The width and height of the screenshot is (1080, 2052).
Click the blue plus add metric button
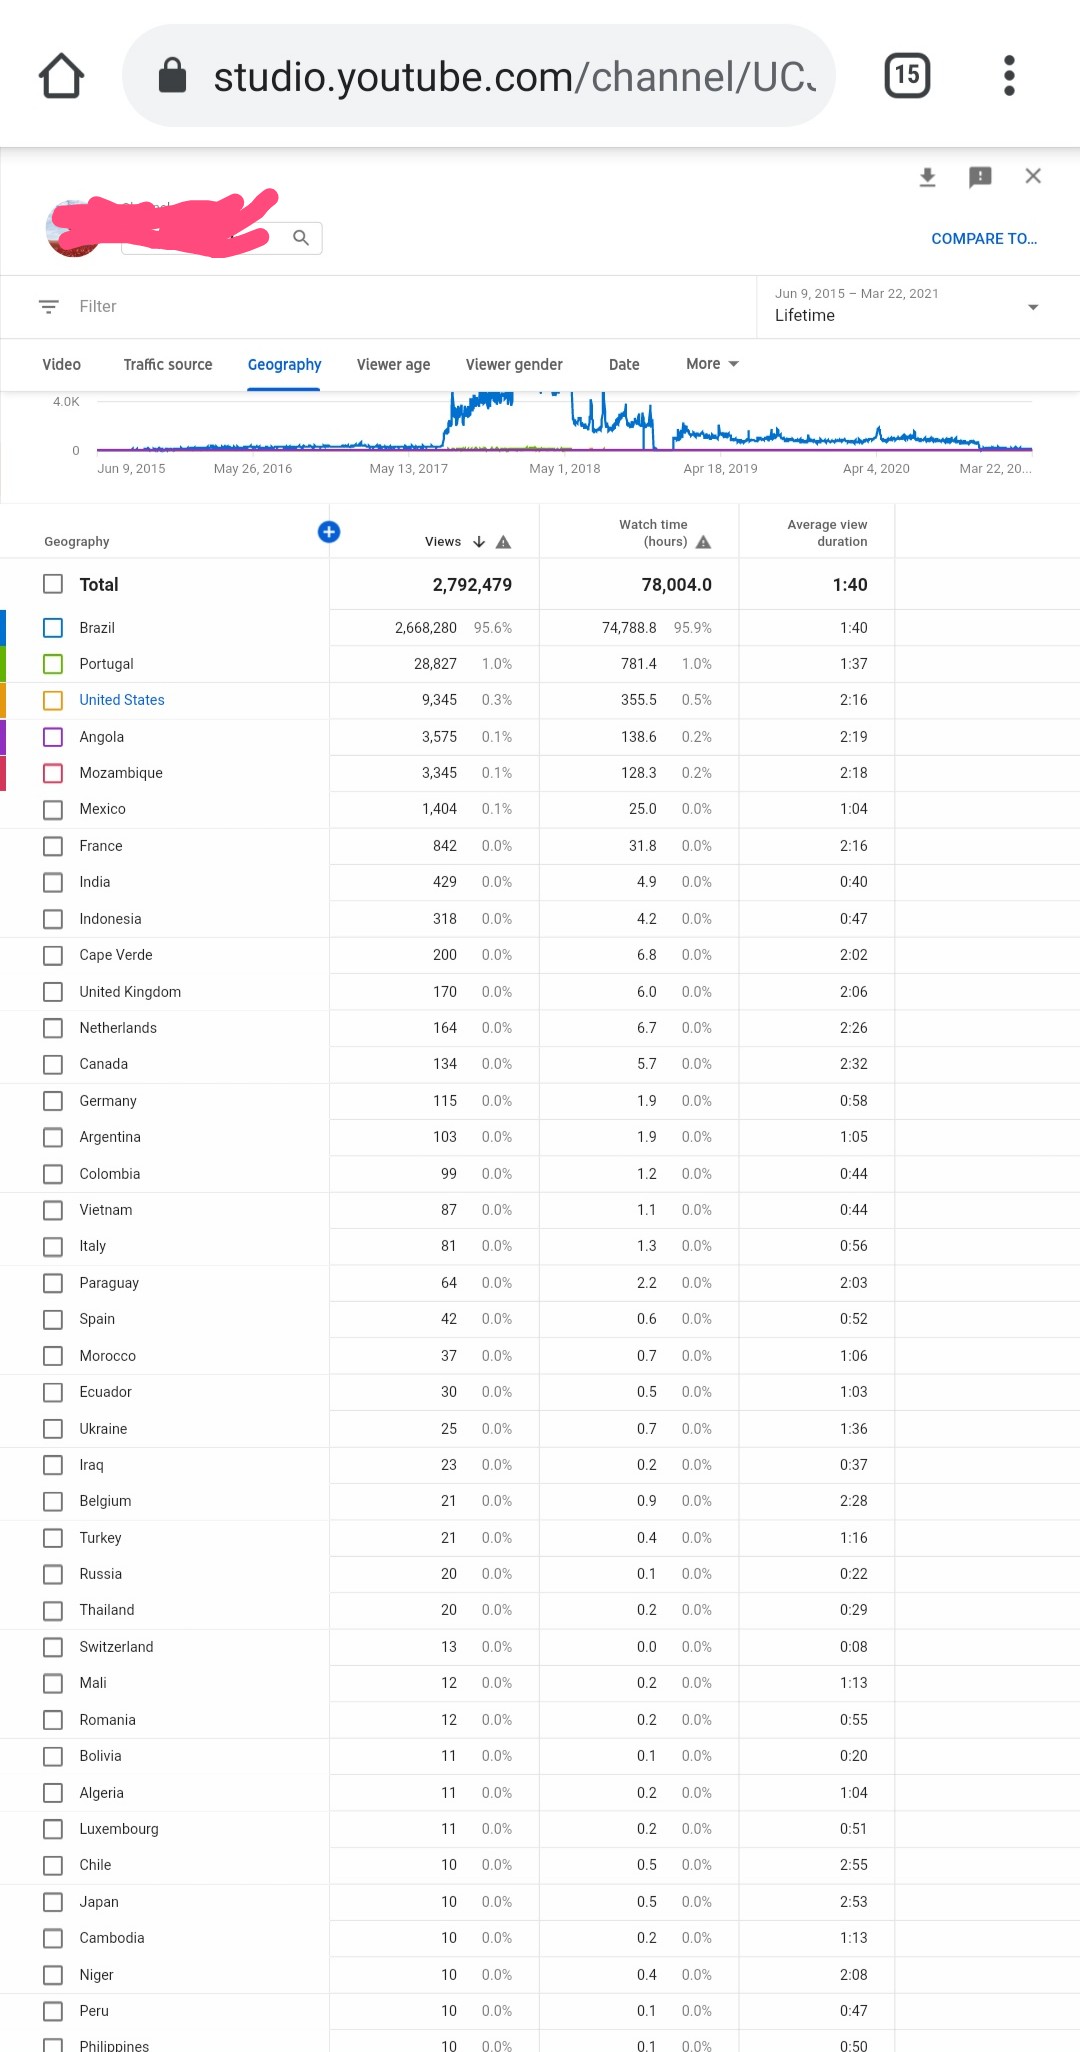tap(329, 532)
